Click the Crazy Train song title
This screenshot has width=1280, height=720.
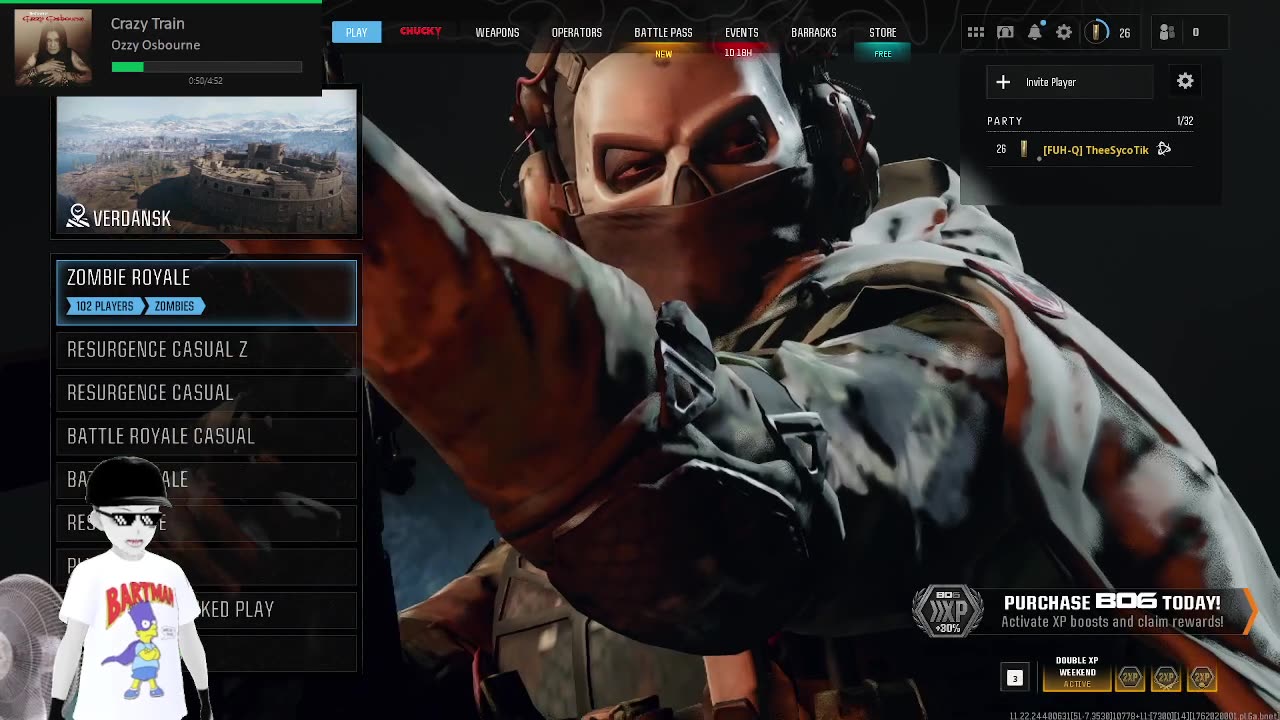pos(147,24)
